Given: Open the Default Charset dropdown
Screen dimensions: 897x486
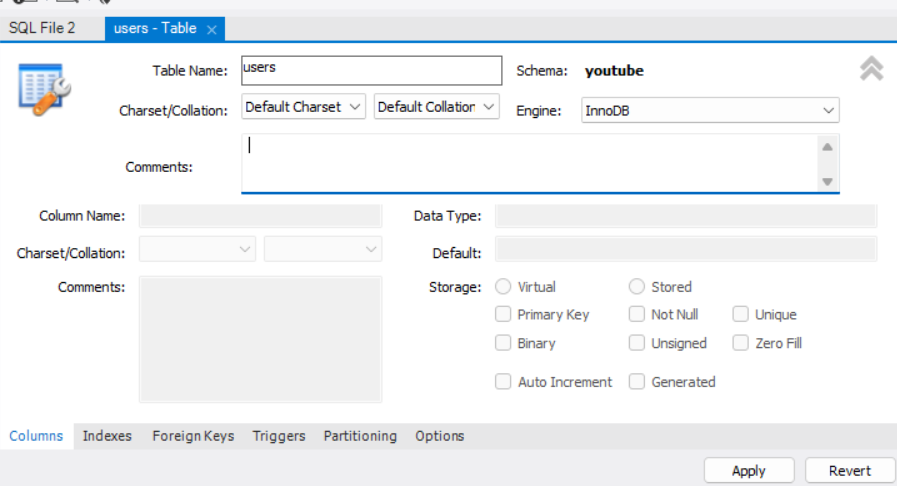Looking at the screenshot, I should 304,107.
